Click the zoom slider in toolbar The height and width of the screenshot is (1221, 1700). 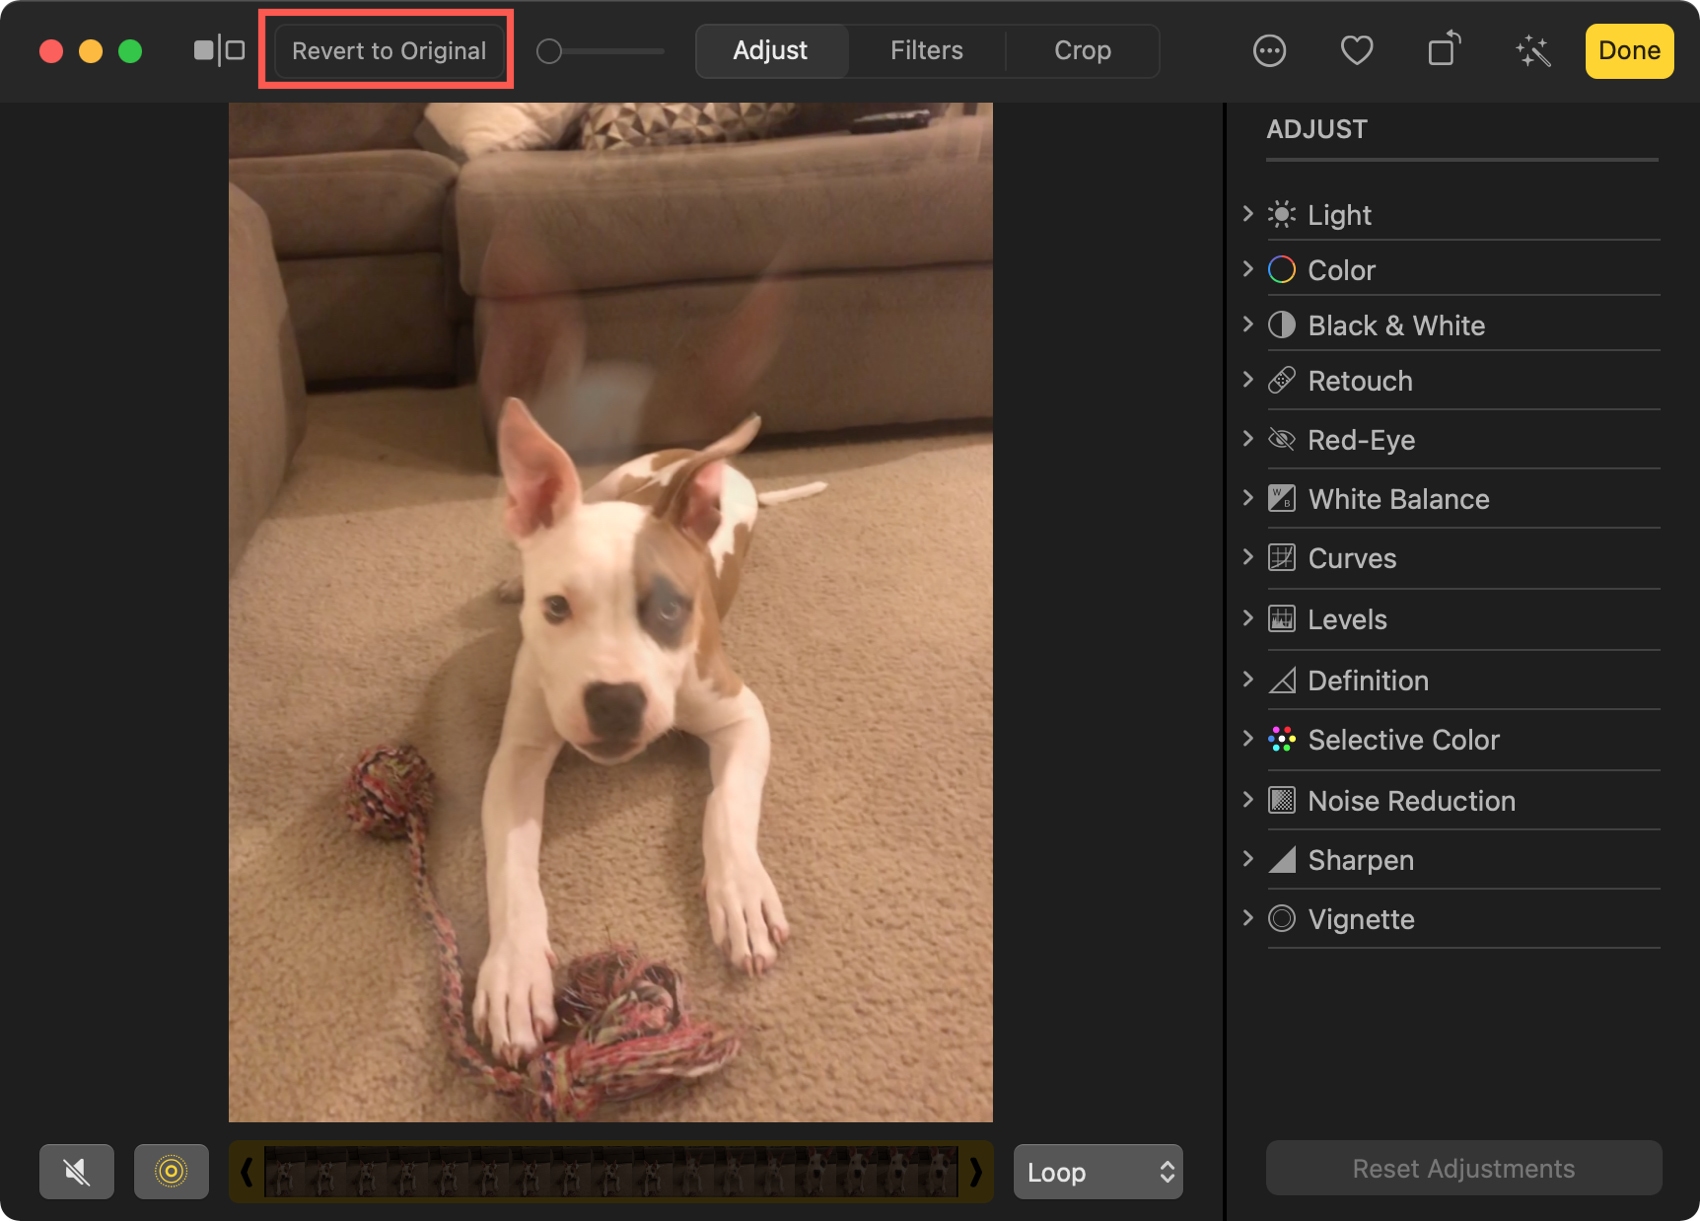pyautogui.click(x=600, y=51)
